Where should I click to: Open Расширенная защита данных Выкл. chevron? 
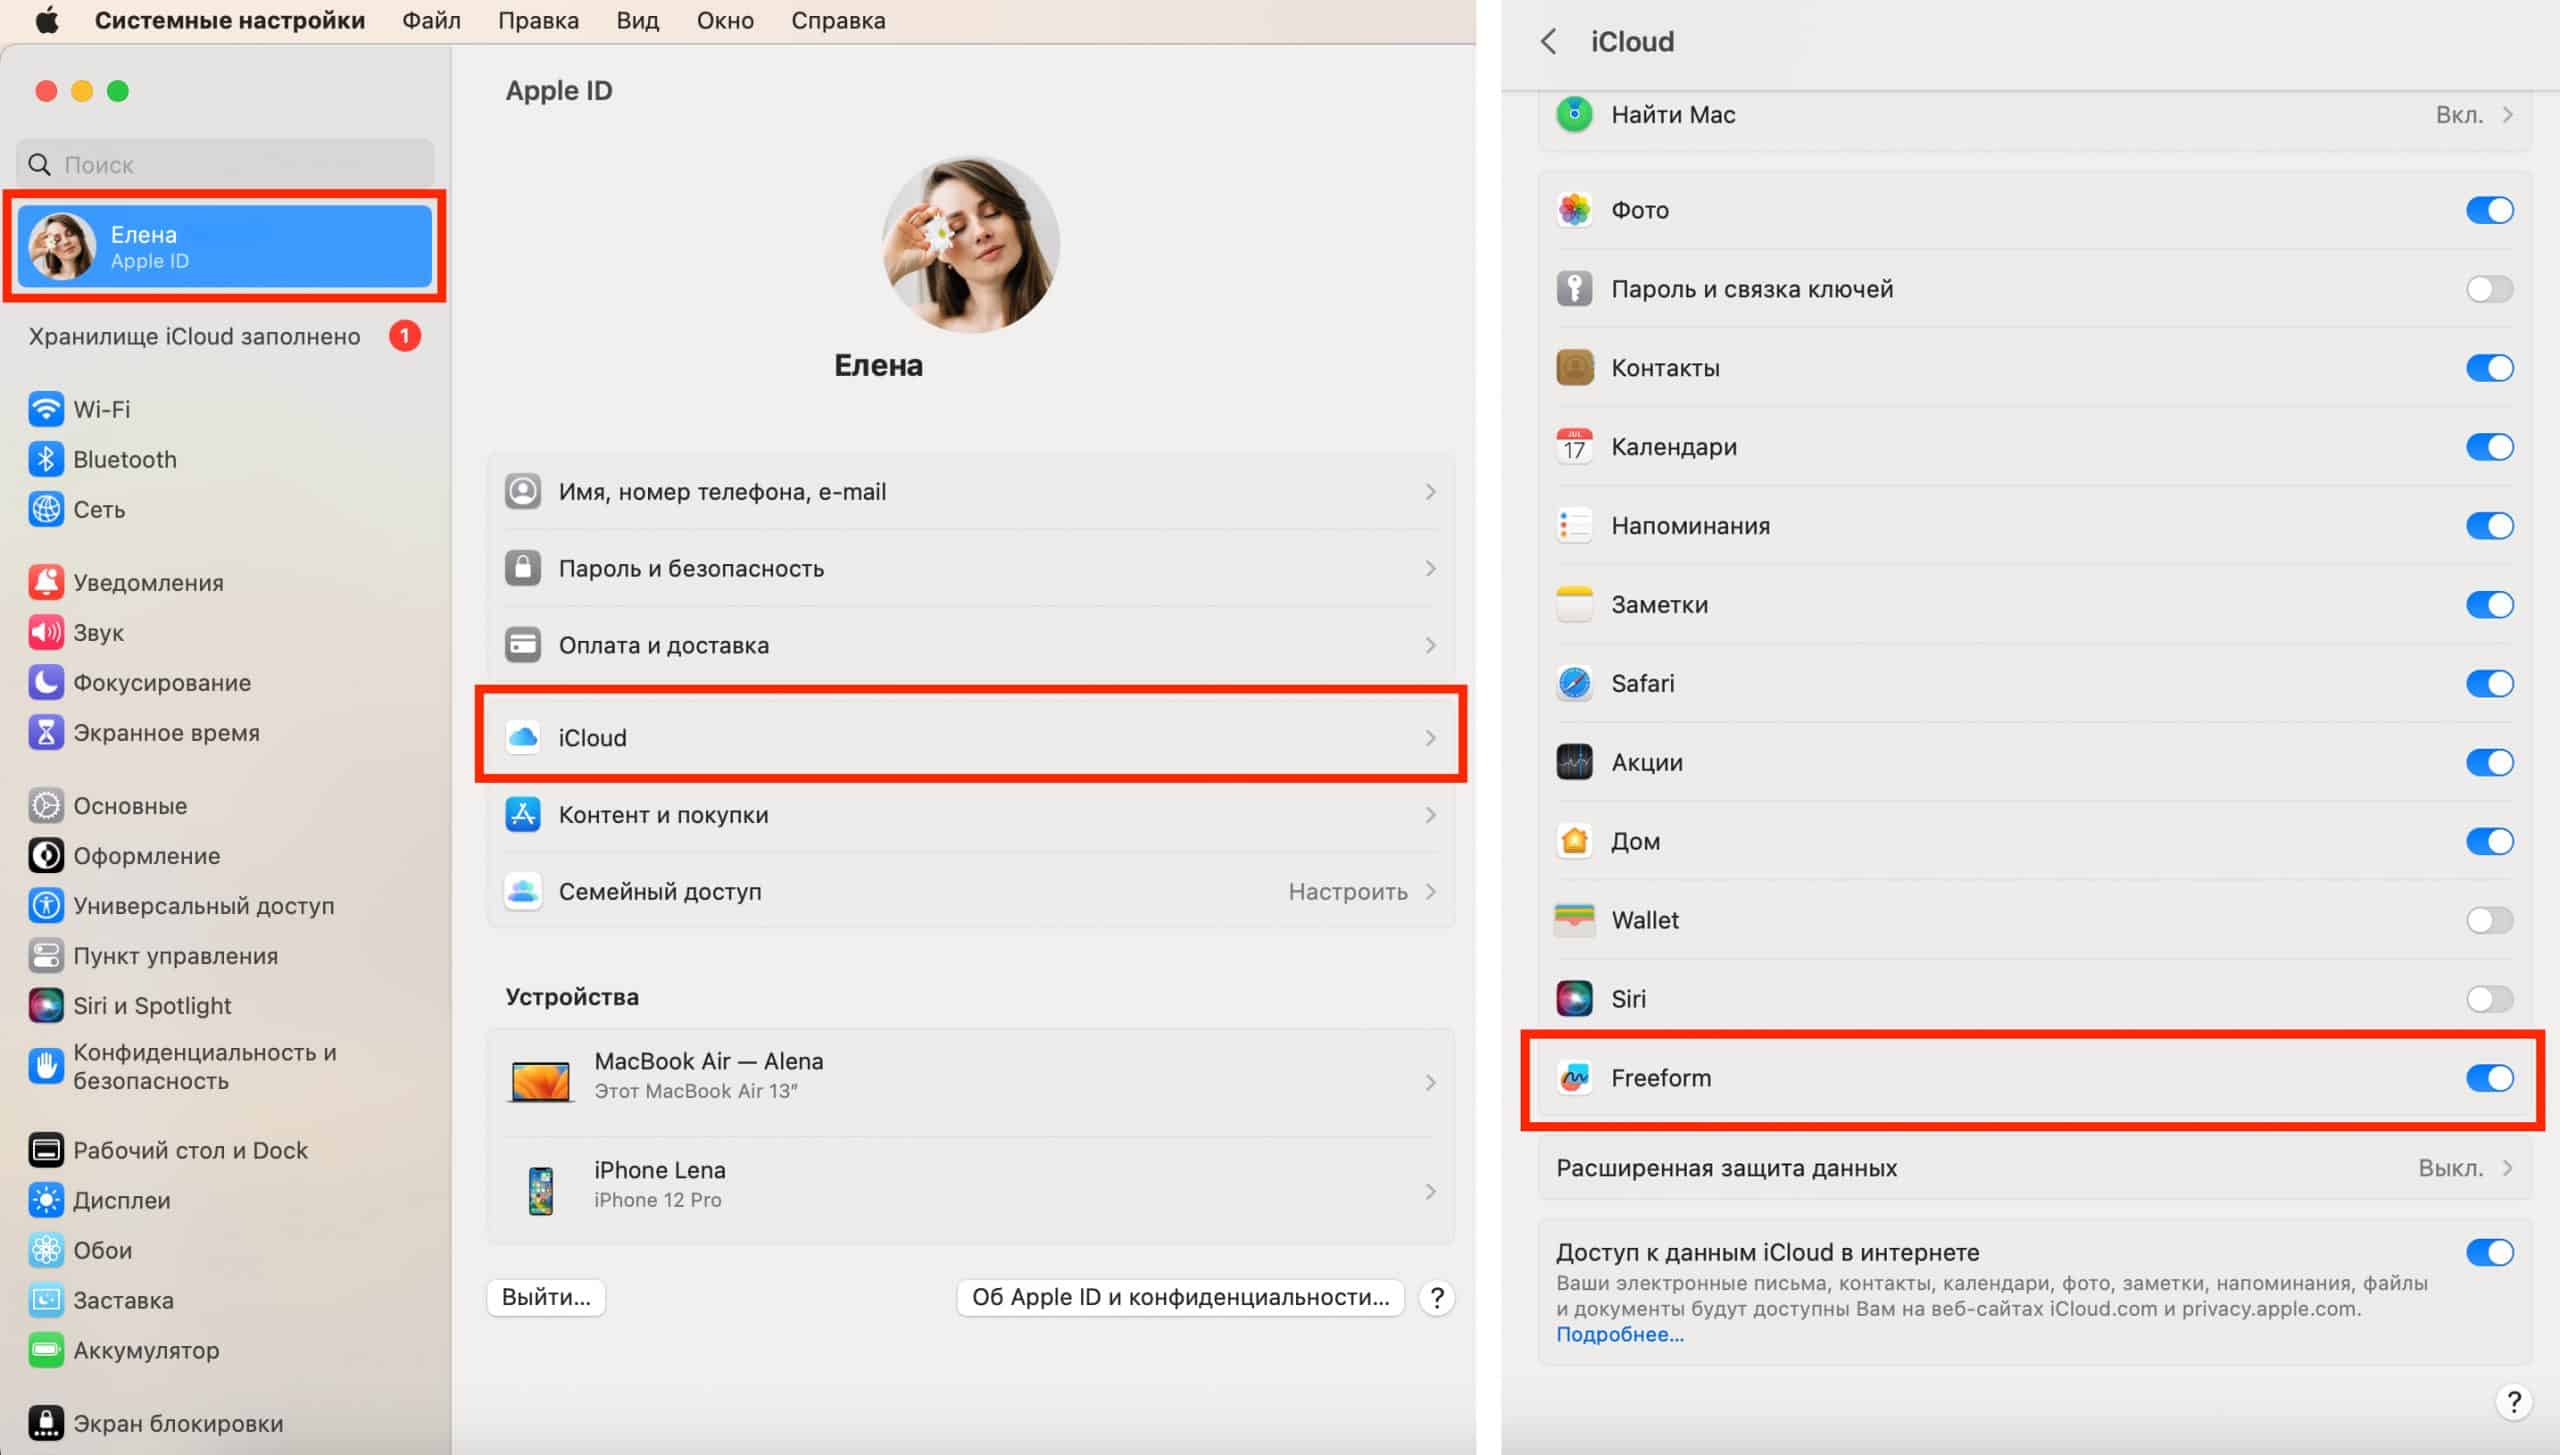click(2507, 1167)
